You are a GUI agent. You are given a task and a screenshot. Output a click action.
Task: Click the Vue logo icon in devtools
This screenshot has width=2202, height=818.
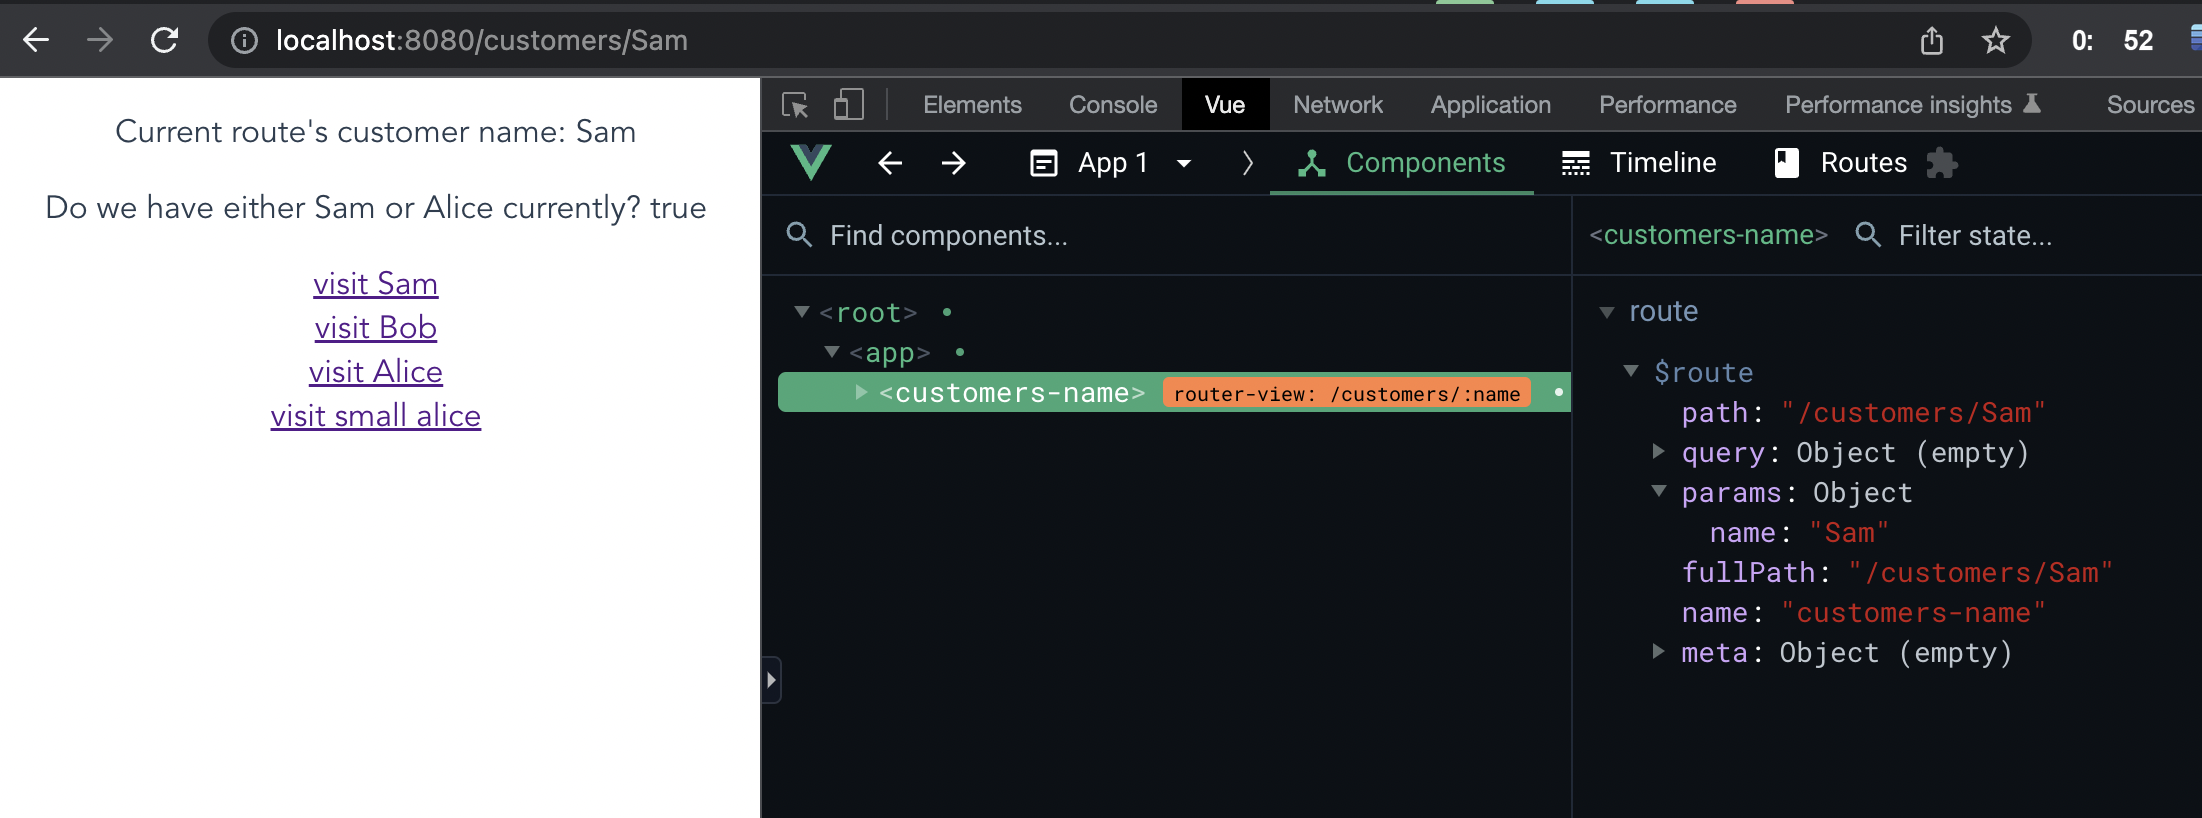coord(811,162)
